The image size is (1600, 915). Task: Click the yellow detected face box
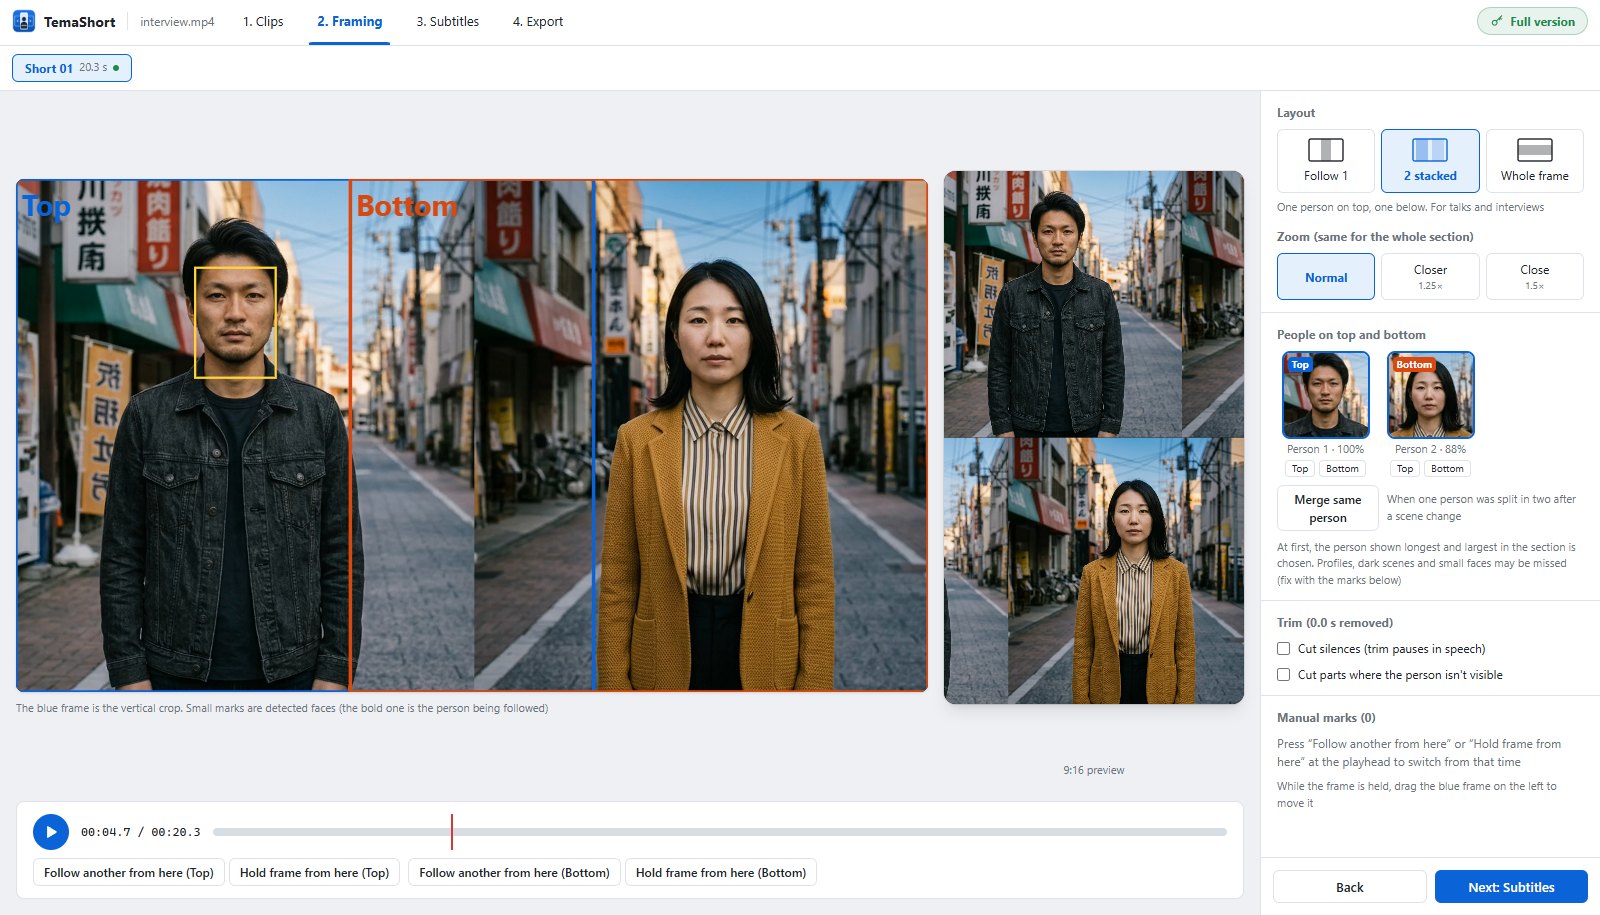pos(235,322)
